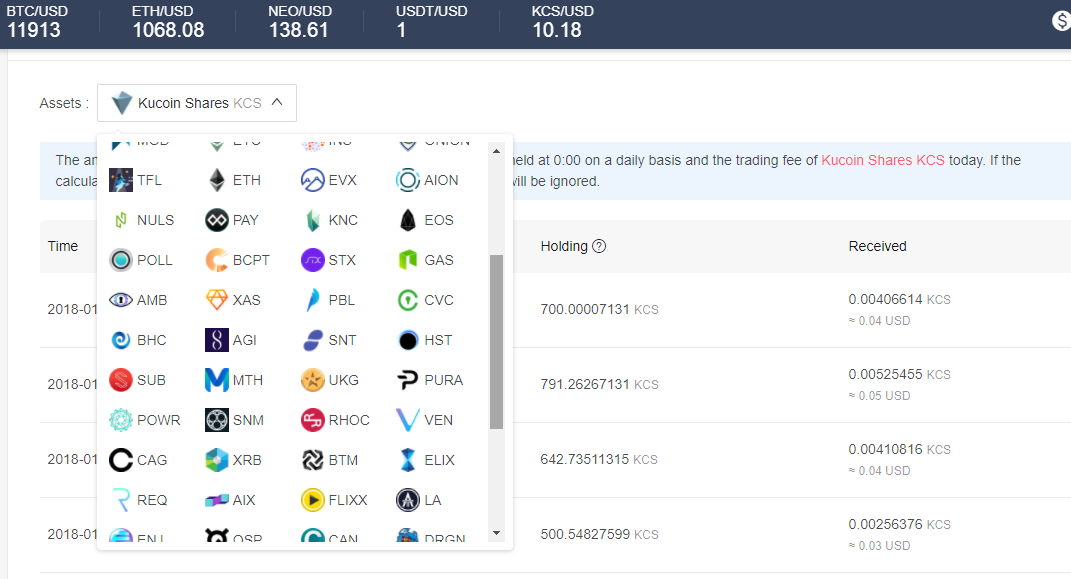This screenshot has width=1071, height=579.
Task: Select CAG from the asset list
Action: [138, 460]
